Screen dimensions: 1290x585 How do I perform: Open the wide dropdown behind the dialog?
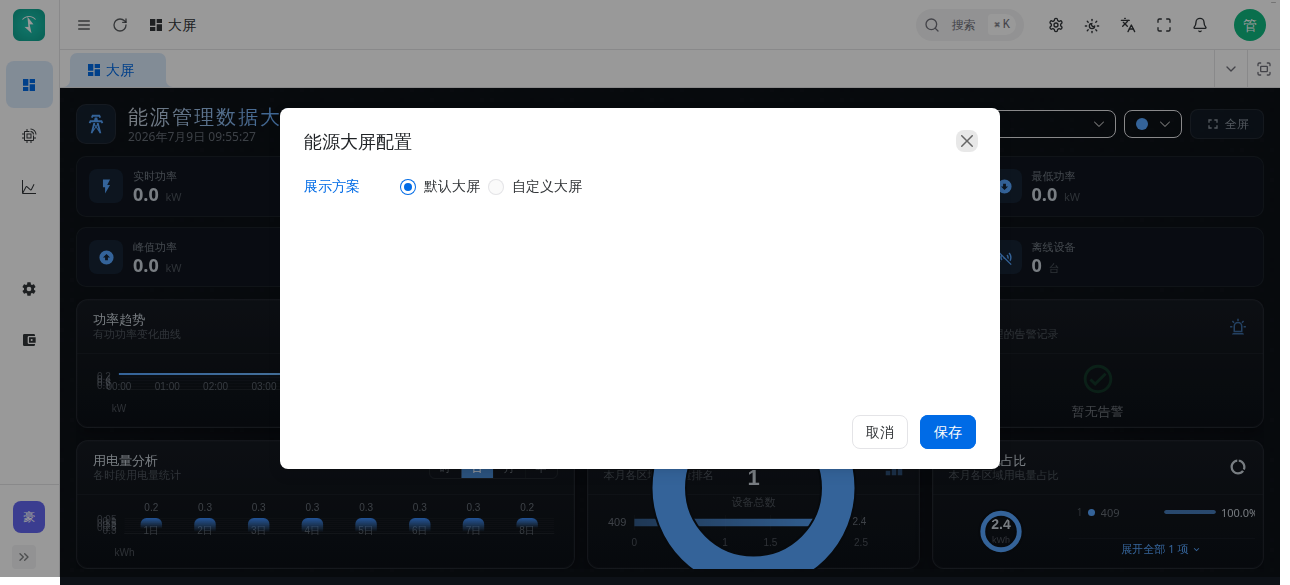[1058, 124]
